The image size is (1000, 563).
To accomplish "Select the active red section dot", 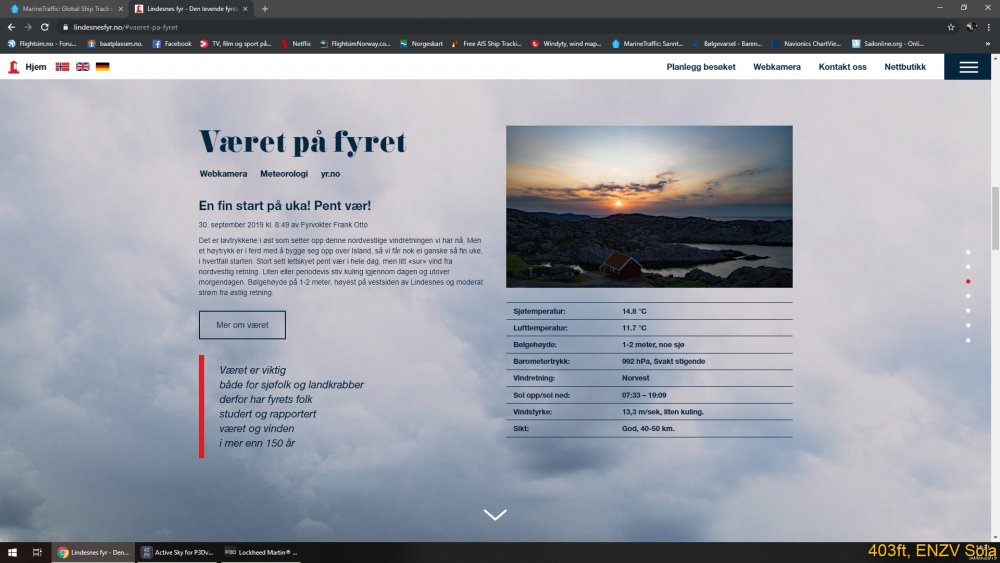I will pos(968,281).
